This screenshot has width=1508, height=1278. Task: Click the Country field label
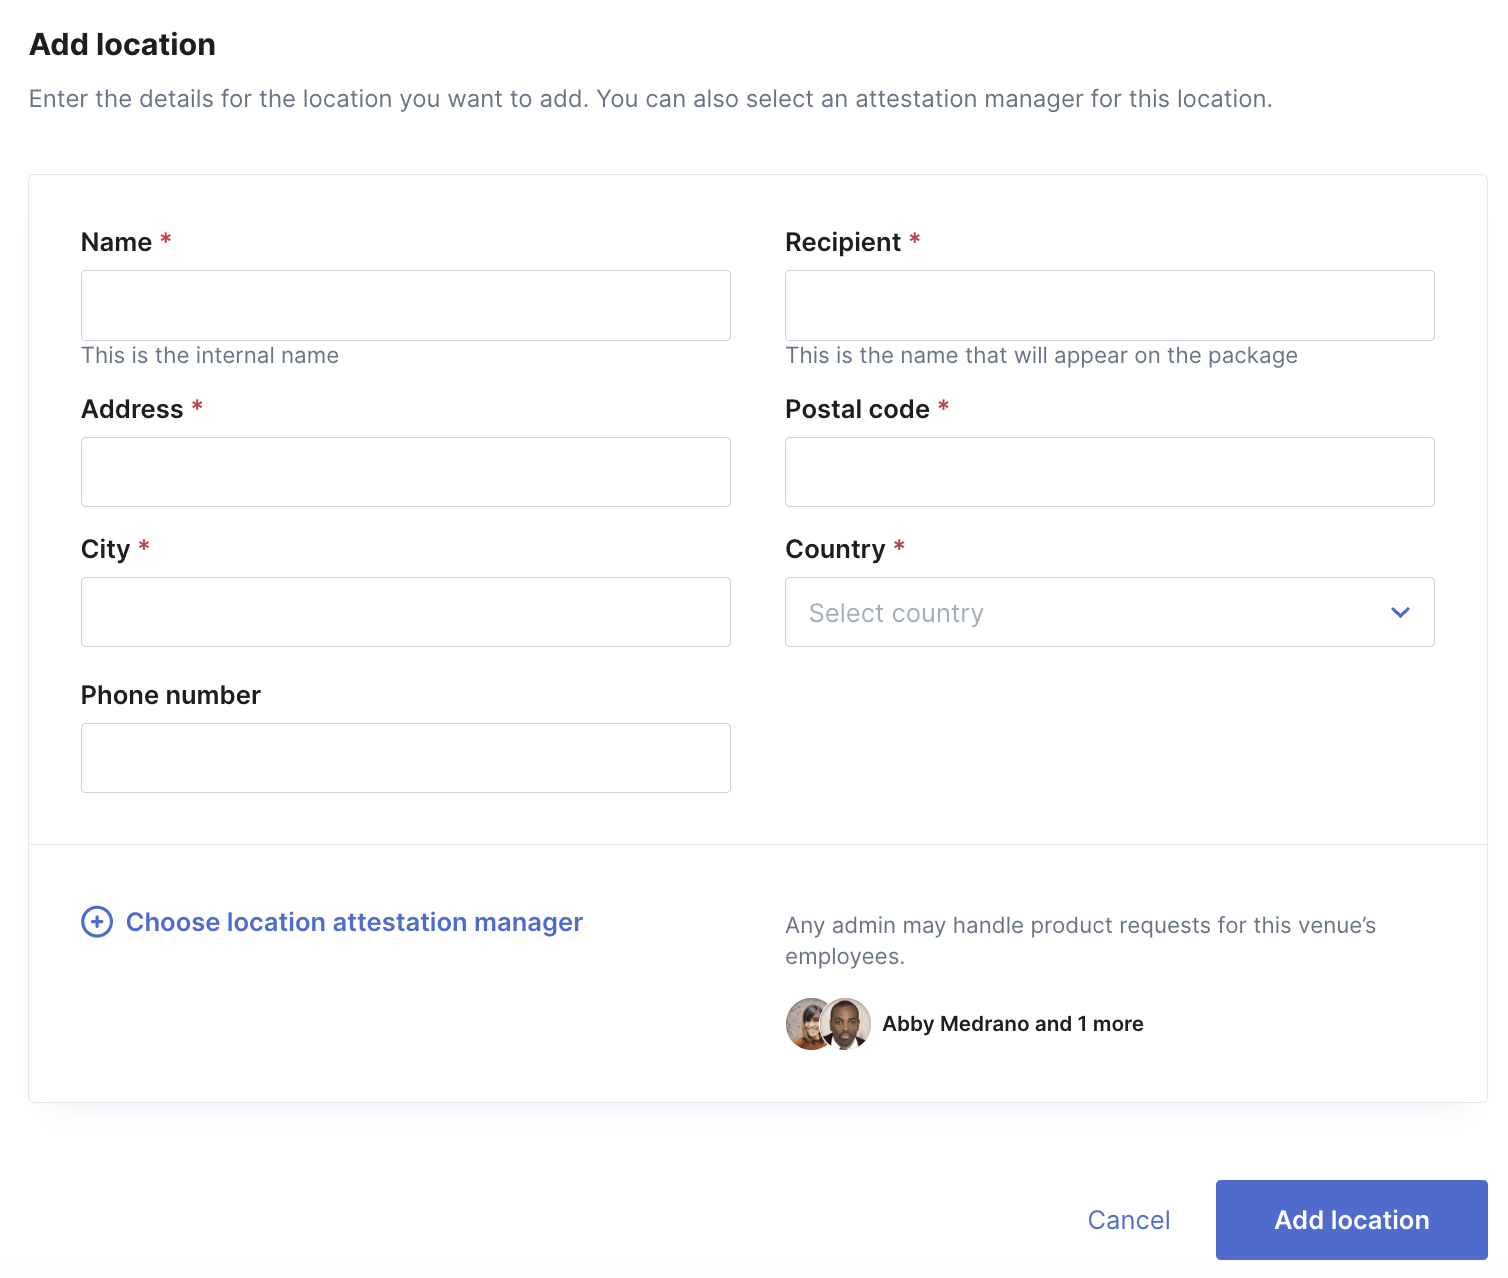[836, 549]
